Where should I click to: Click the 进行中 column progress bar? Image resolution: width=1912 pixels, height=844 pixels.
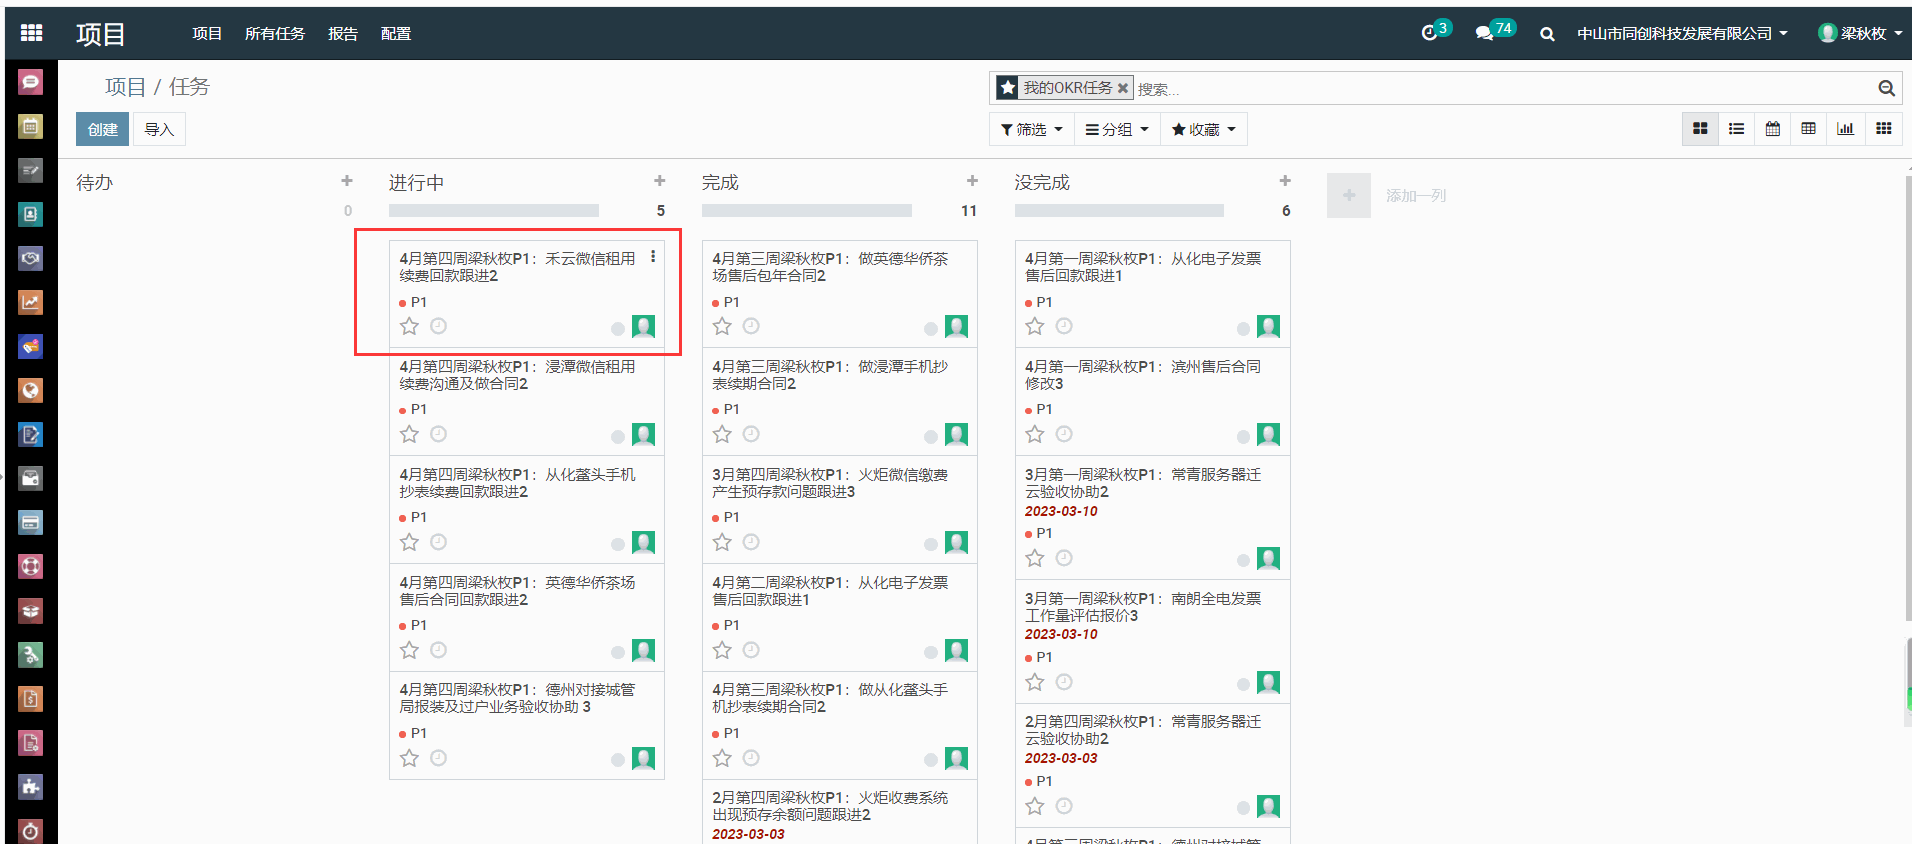tap(493, 211)
